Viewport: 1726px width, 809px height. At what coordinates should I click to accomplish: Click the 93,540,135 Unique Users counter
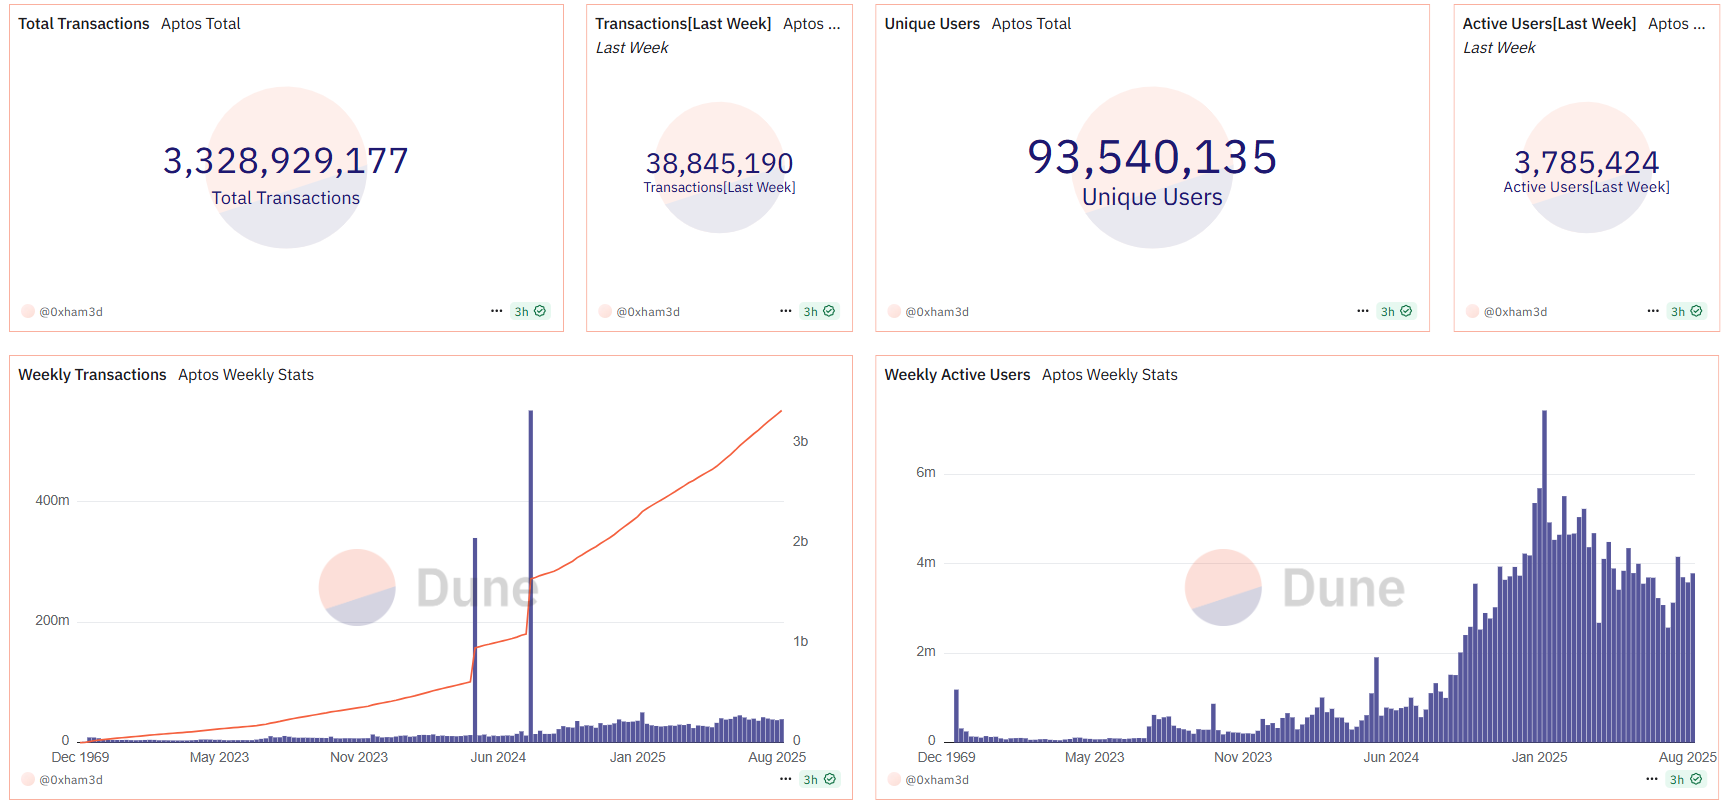(x=1152, y=170)
